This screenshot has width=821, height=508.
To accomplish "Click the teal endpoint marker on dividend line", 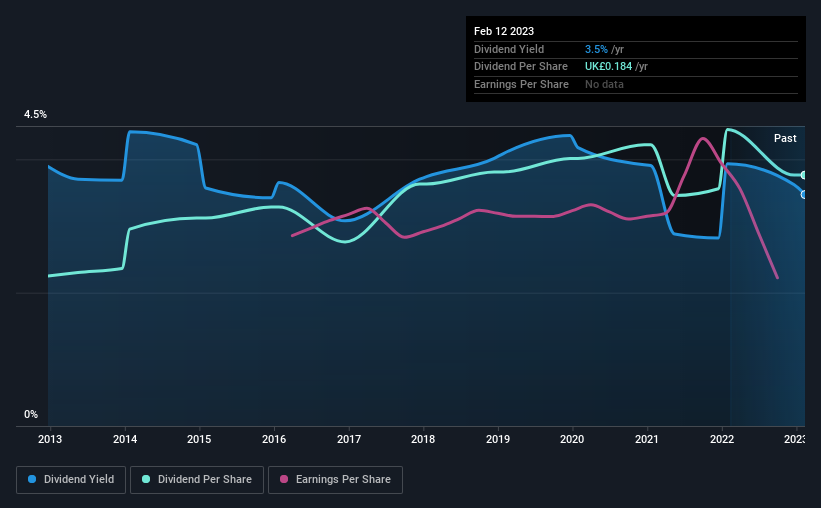I will coord(804,175).
